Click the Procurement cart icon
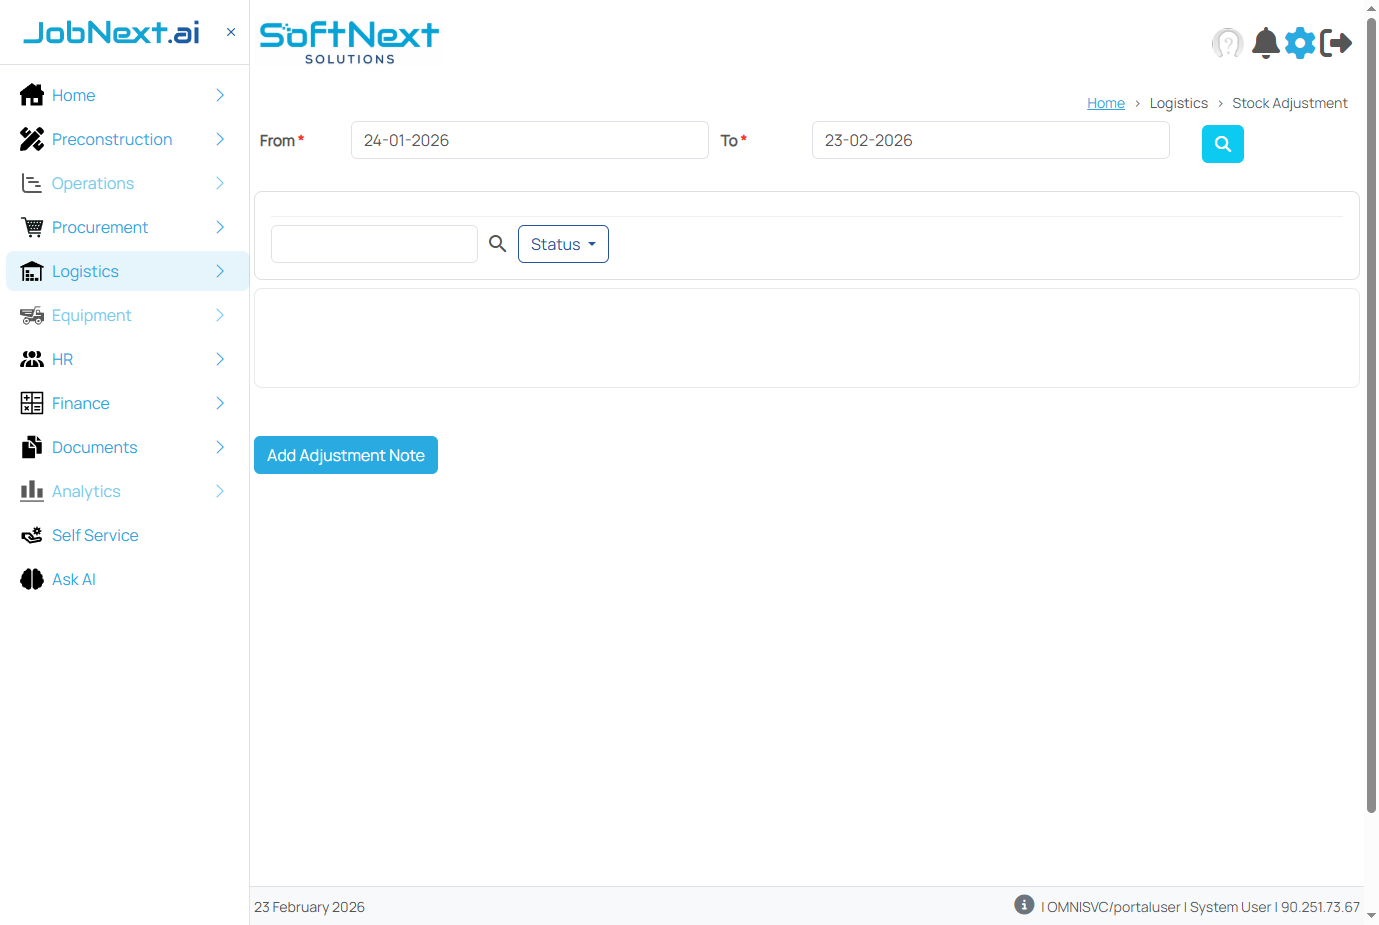The image size is (1379, 925). (31, 227)
